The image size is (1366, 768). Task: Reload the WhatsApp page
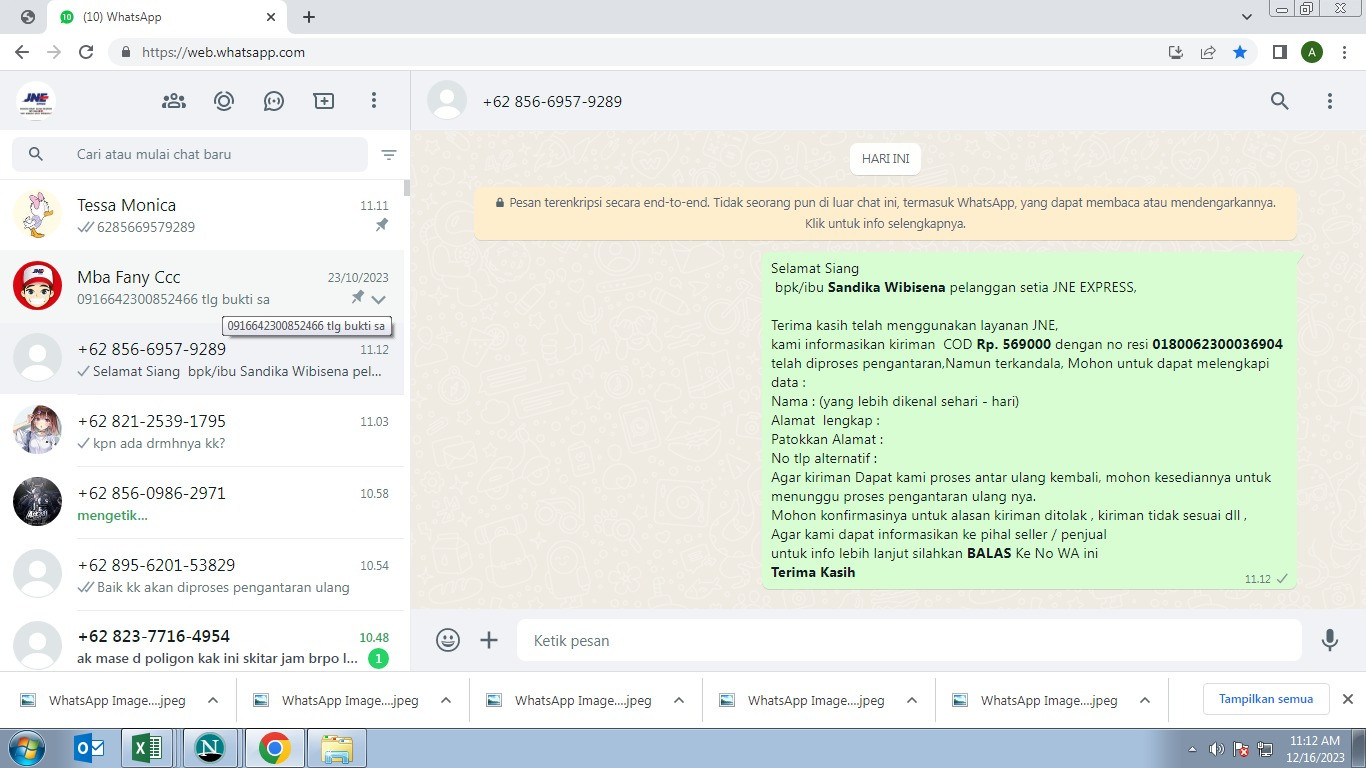click(86, 52)
